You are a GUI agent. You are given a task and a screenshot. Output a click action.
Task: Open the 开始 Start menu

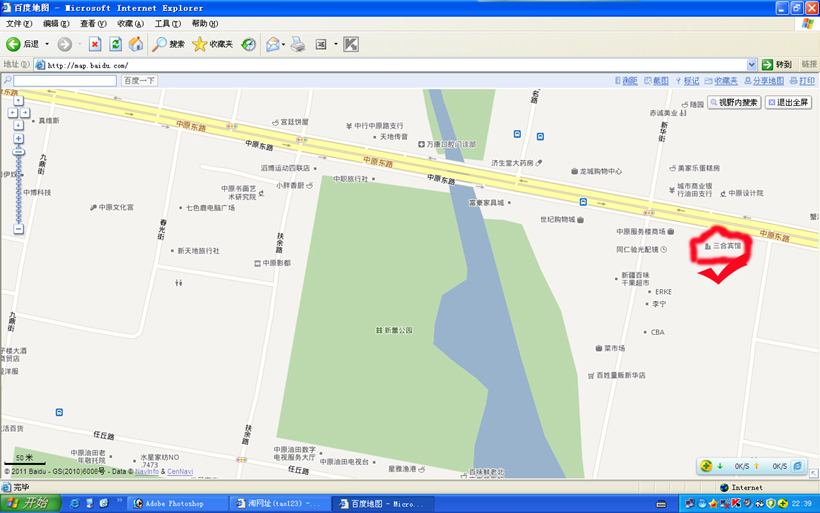(x=30, y=504)
